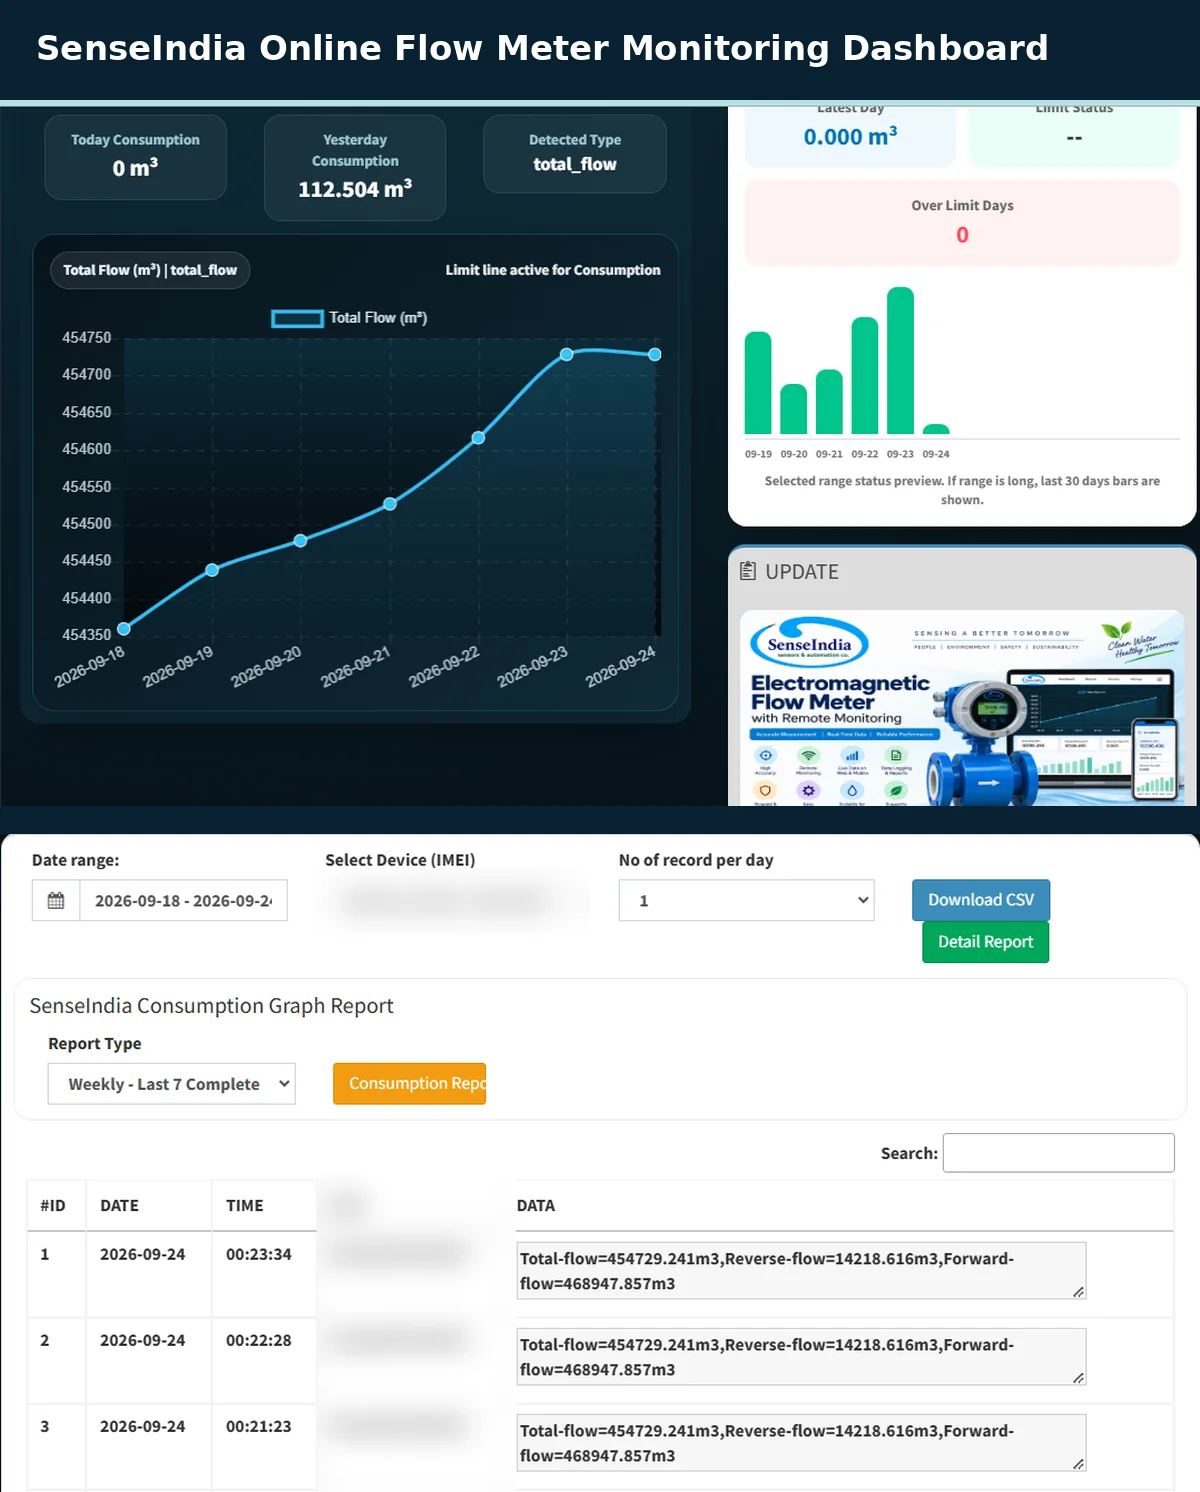Click the Download CSV button
This screenshot has width=1200, height=1492.
981,900
